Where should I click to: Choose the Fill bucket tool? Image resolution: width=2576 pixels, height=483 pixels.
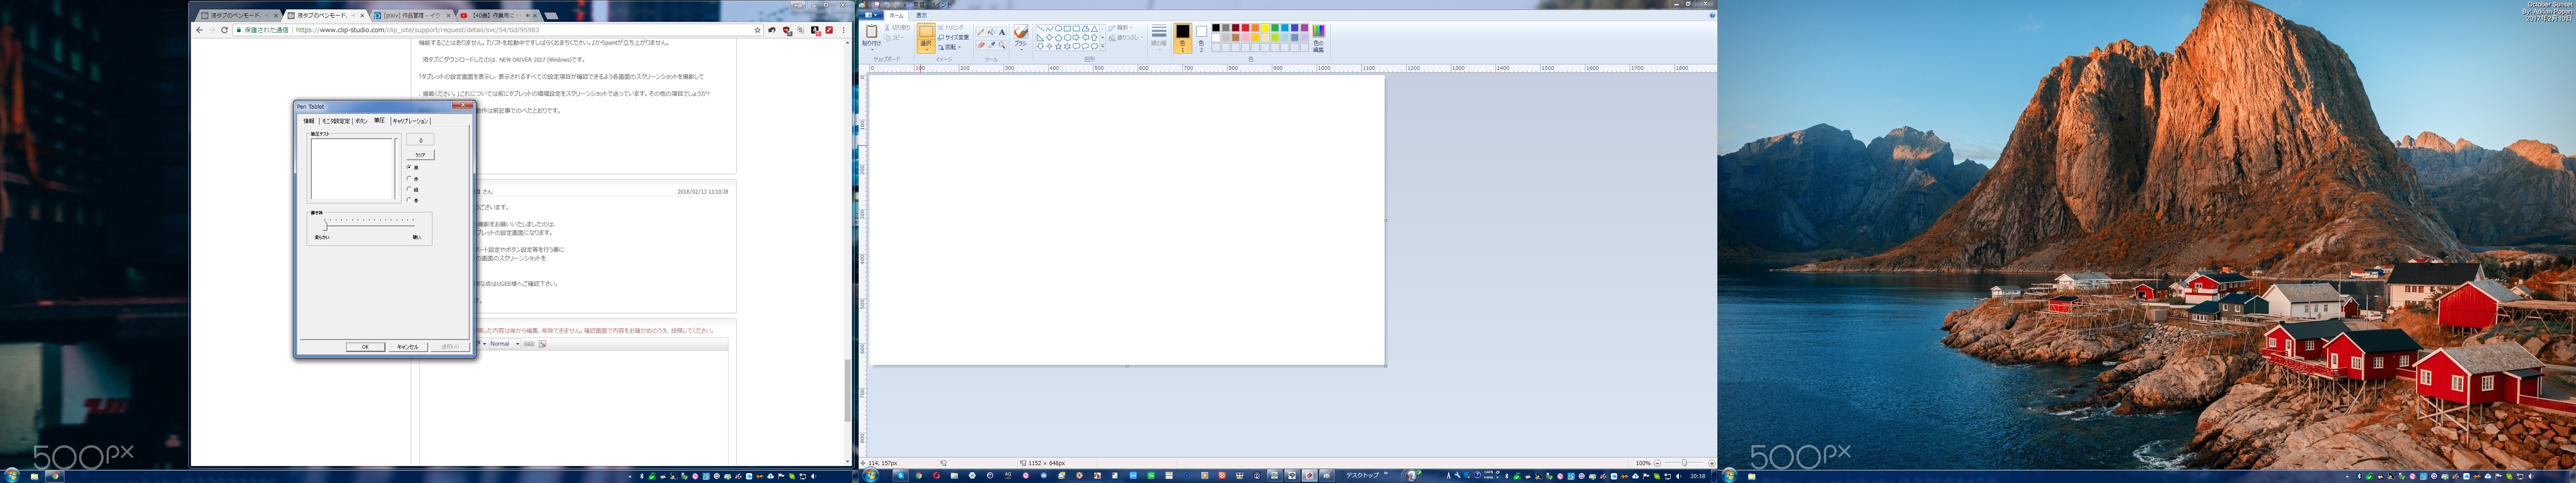coord(991,32)
